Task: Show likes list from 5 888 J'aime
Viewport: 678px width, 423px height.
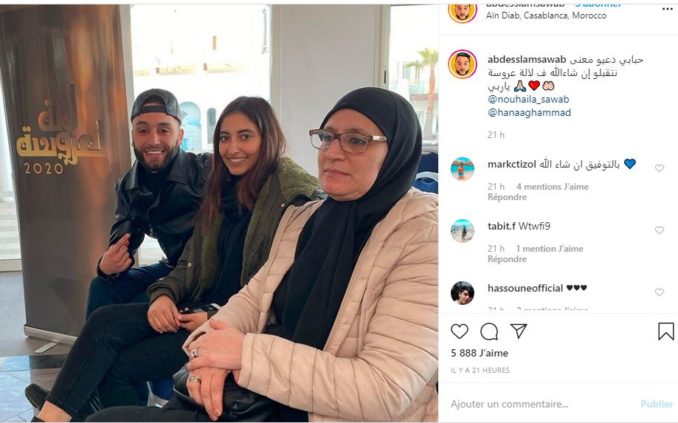Action: pos(479,353)
